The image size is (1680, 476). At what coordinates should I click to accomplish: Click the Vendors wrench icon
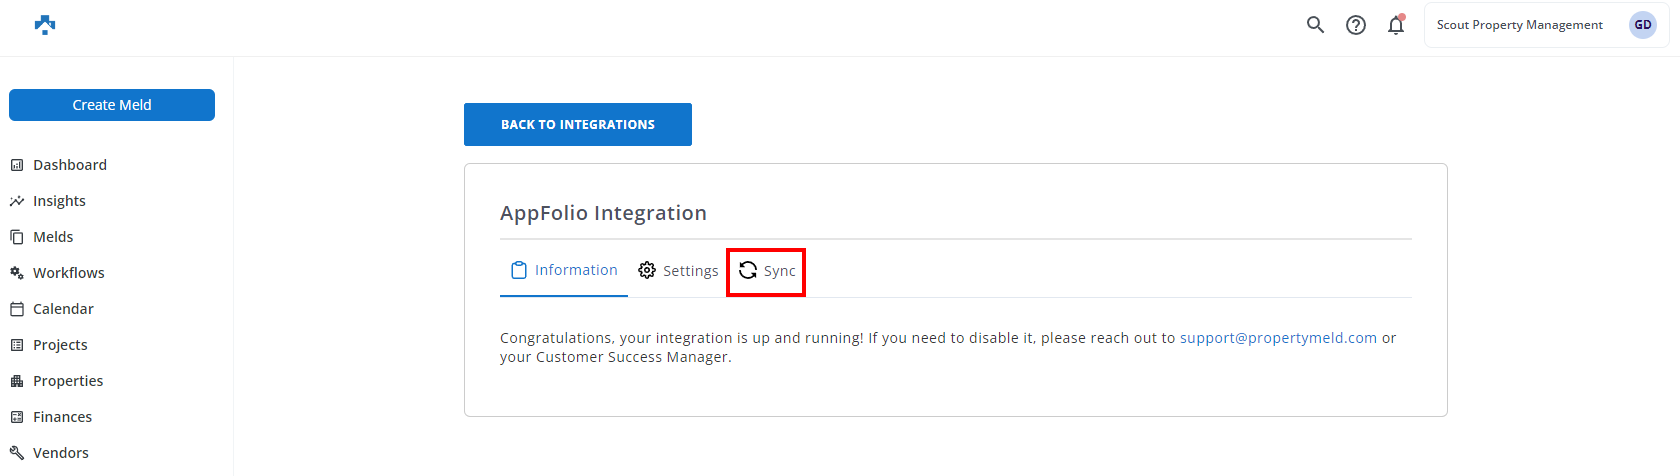[17, 453]
